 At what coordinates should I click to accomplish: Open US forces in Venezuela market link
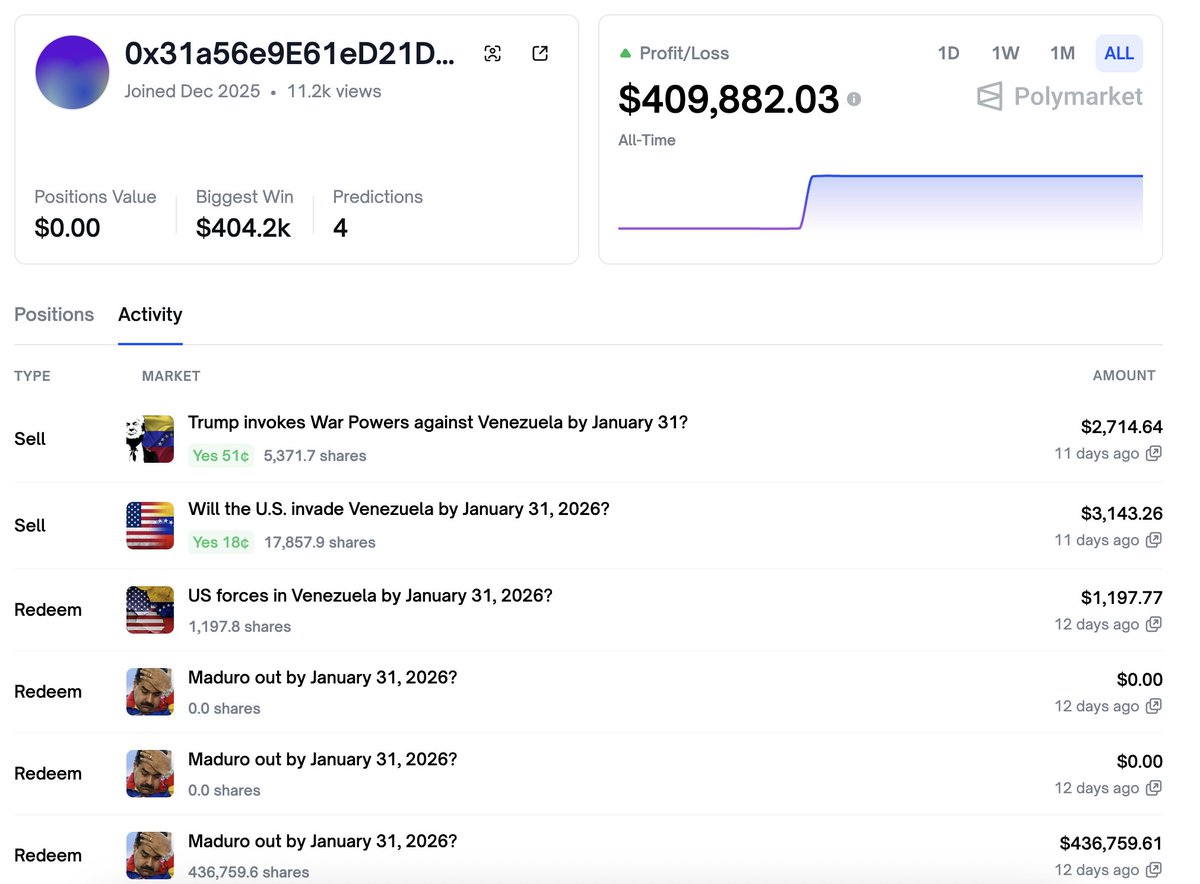pyautogui.click(x=370, y=595)
